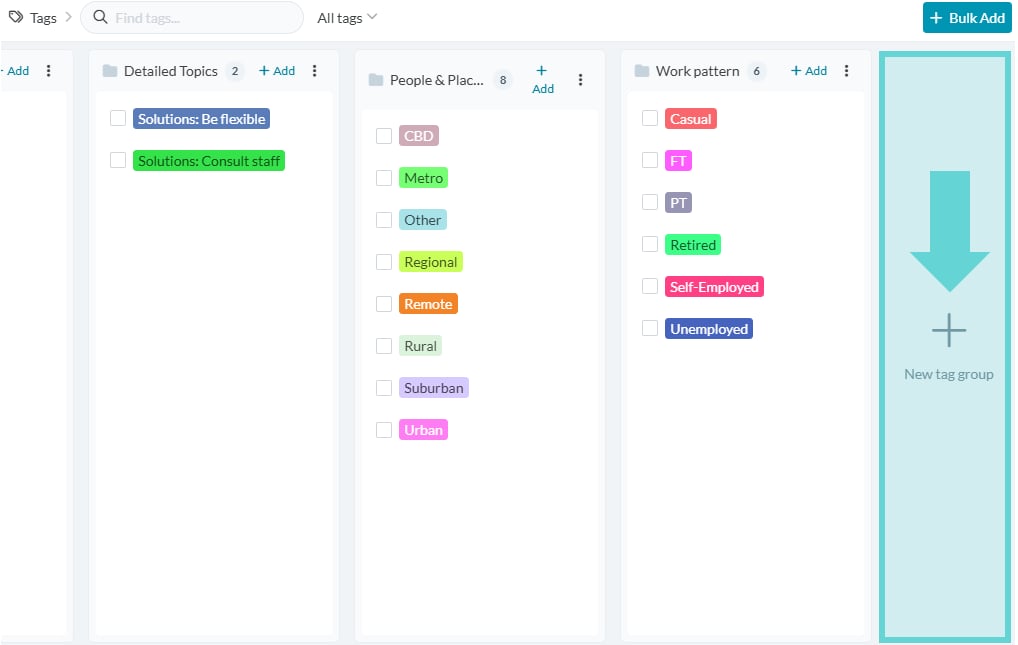Click Add in the leftmost partially visible group

[x=16, y=71]
